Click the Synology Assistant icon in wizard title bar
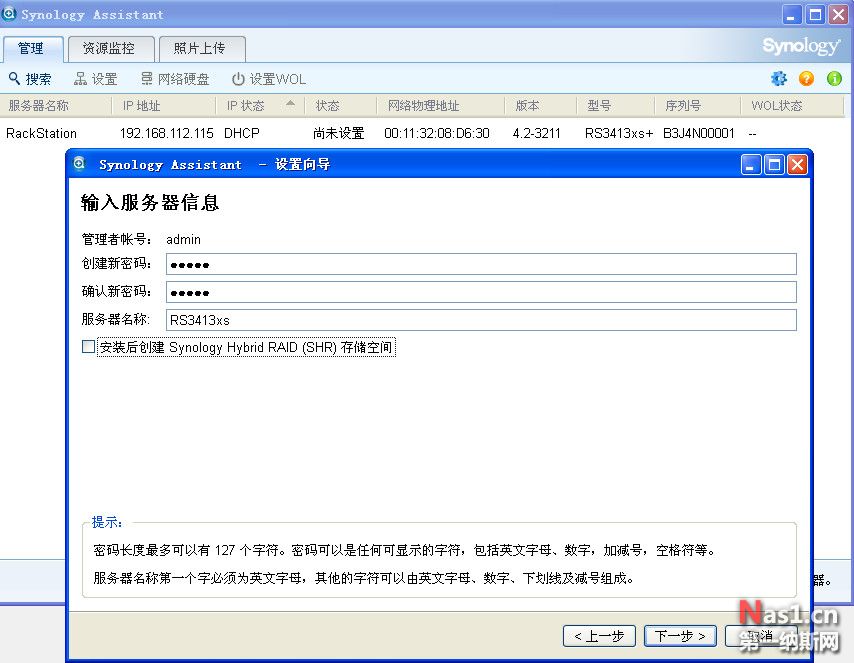Screen dimensions: 854x663 (x=80, y=164)
